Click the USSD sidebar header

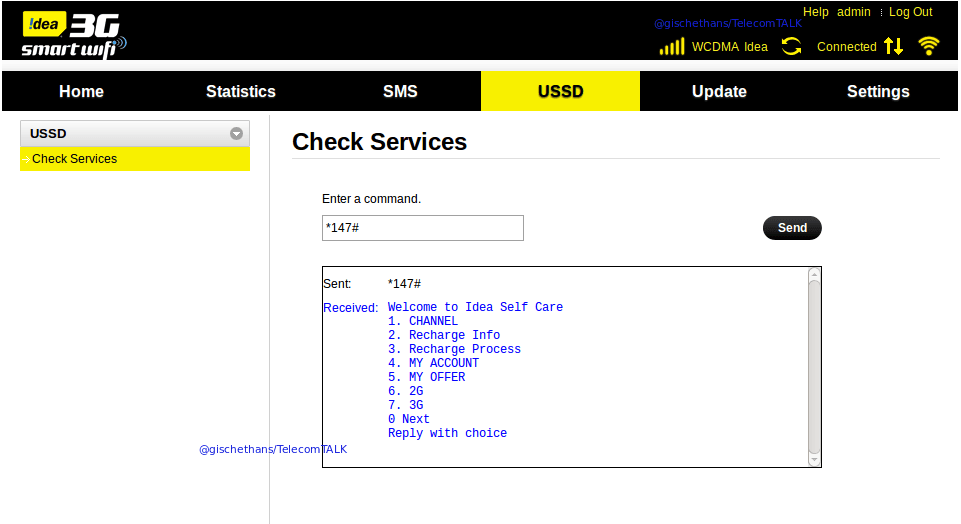[135, 134]
